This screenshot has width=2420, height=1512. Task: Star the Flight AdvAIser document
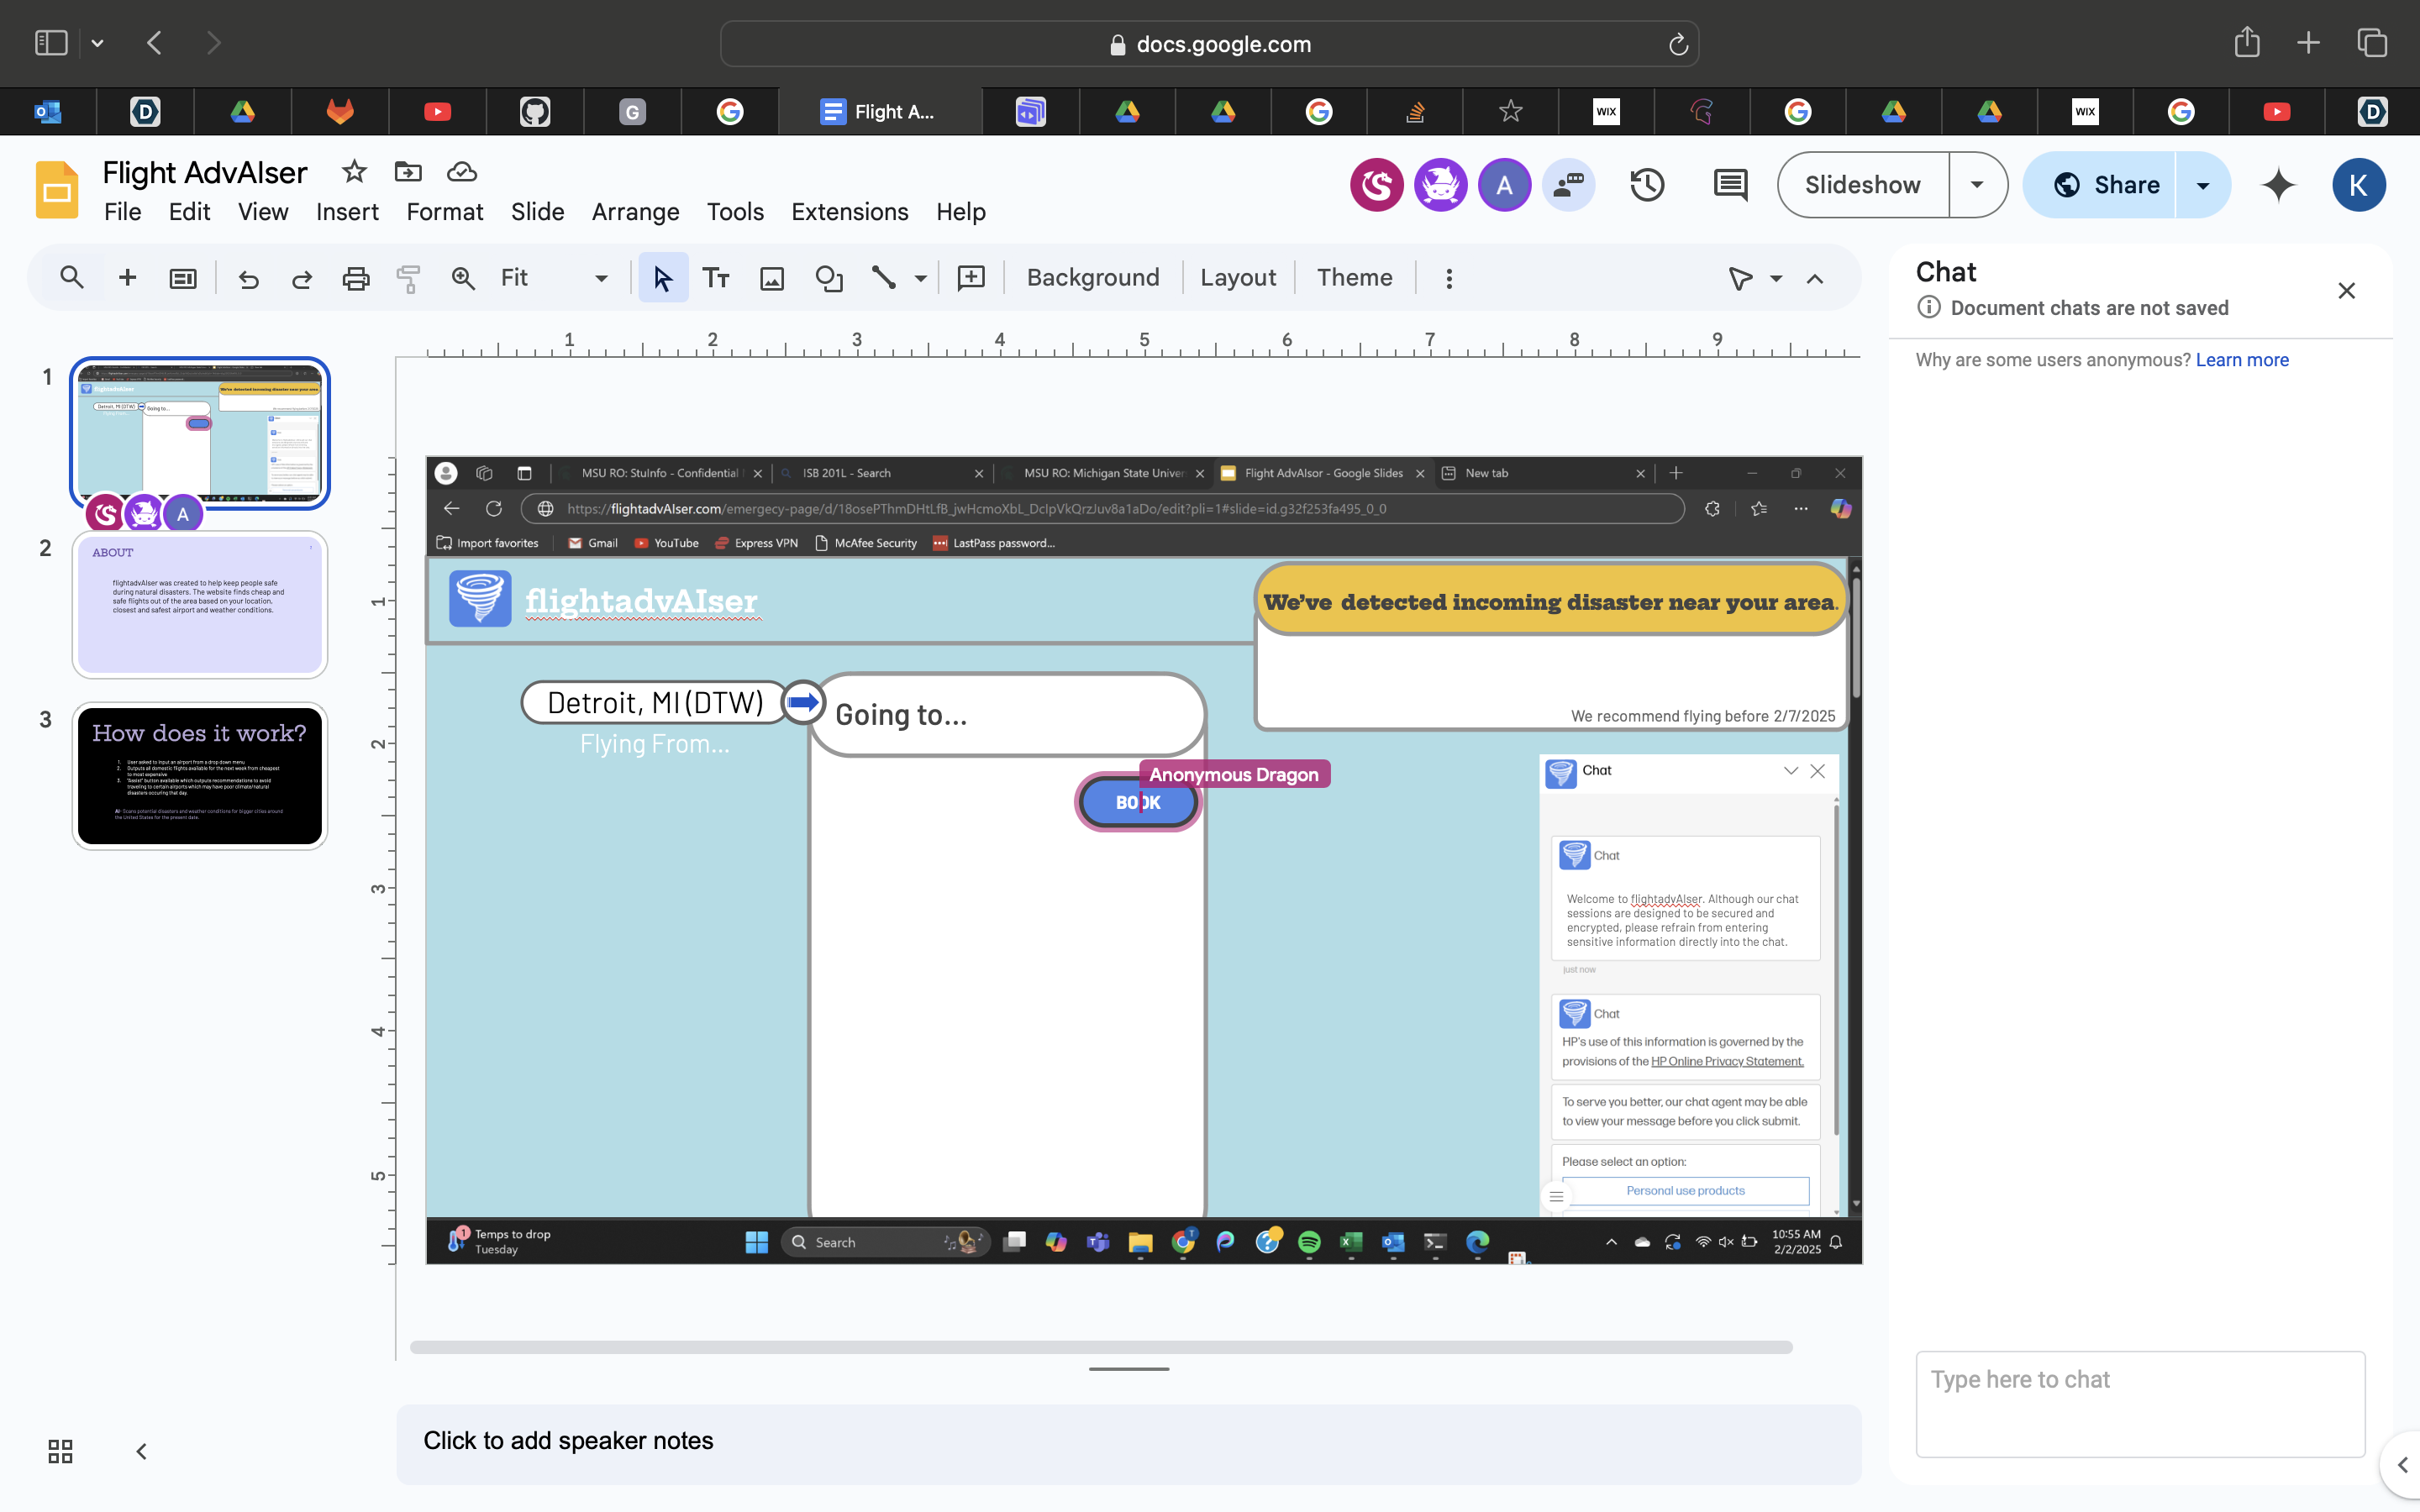(354, 171)
